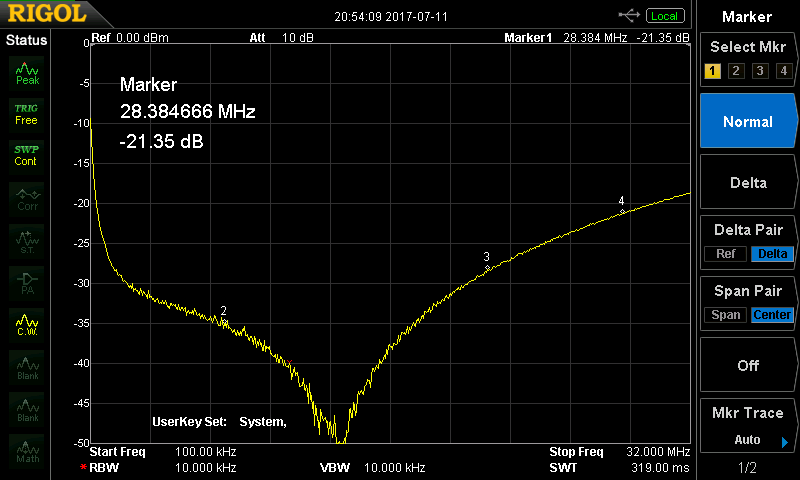Select marker 3 in Select Mkr

[x=760, y=71]
